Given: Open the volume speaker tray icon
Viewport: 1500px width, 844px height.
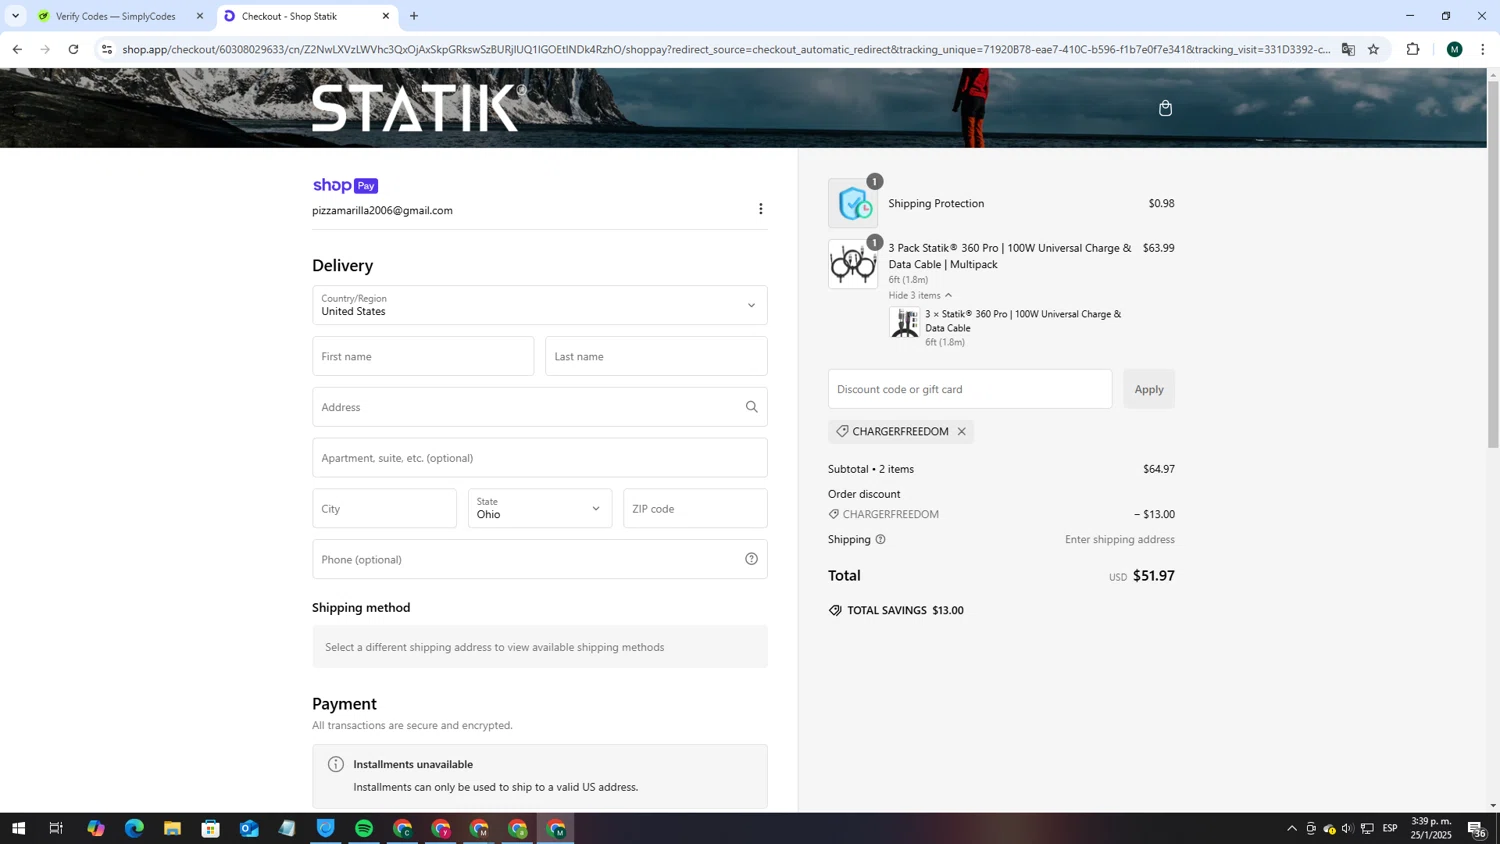Looking at the screenshot, I should (1347, 828).
